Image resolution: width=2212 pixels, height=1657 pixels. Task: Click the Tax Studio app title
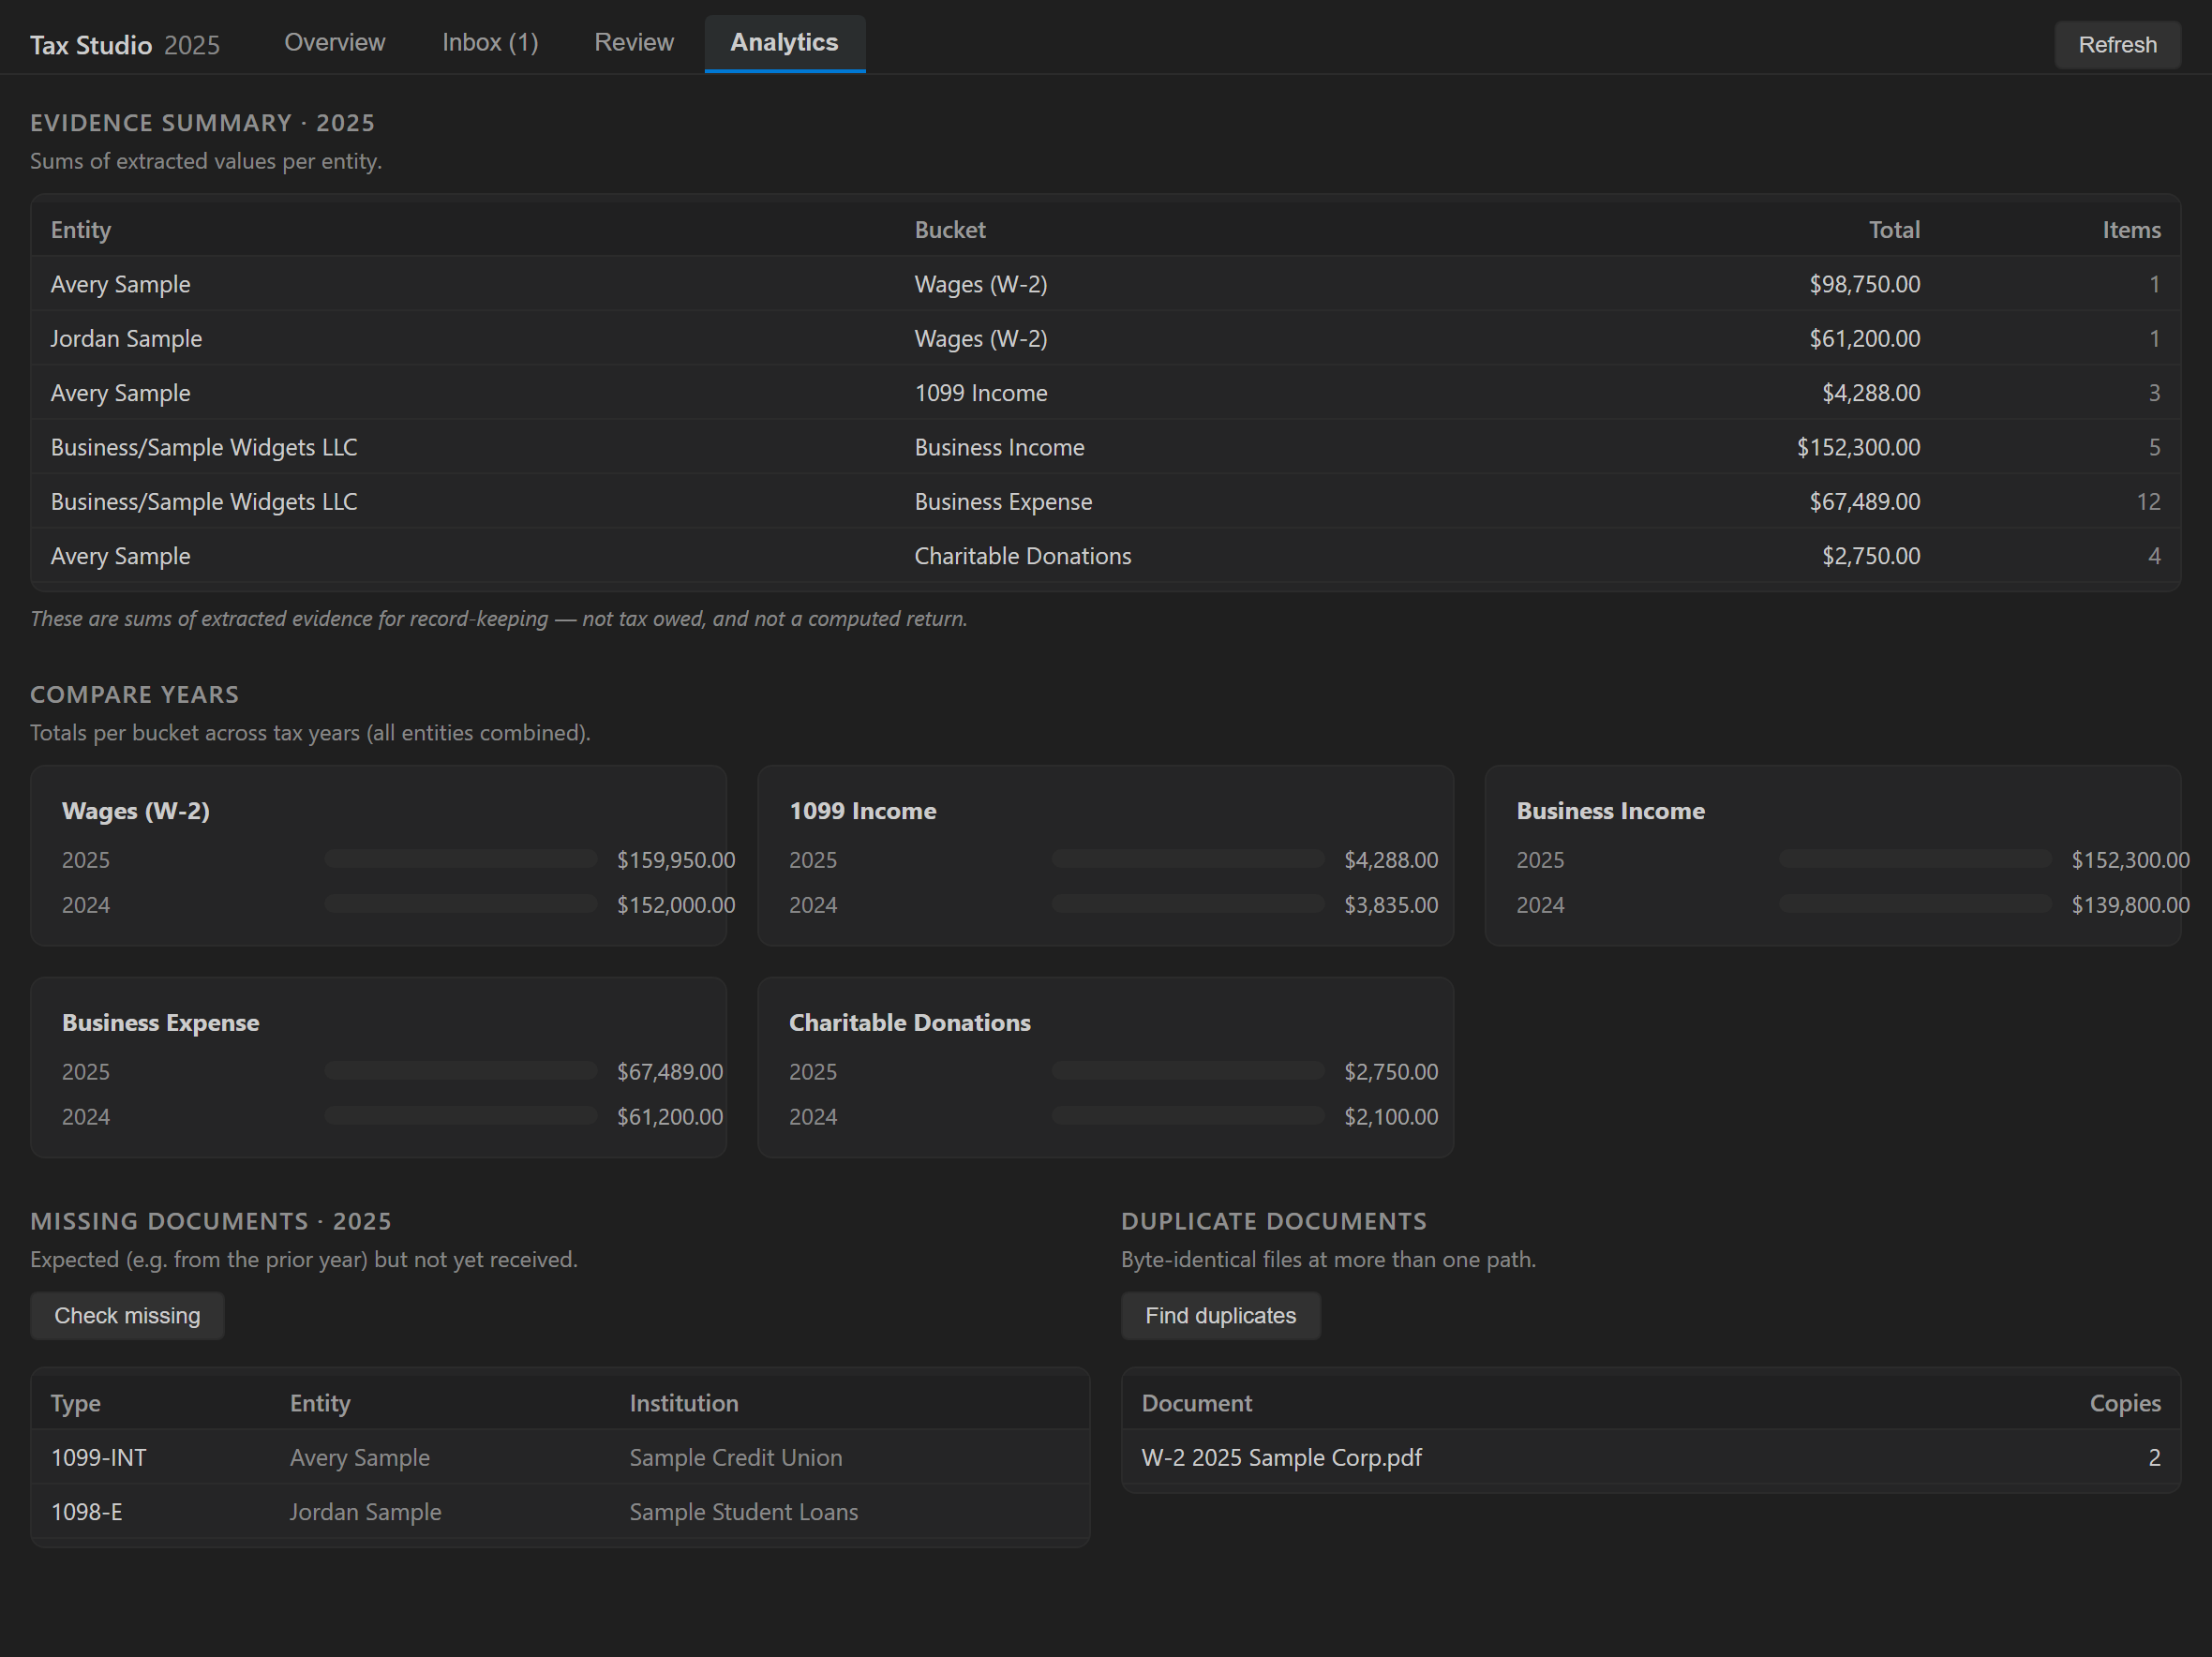[x=91, y=45]
